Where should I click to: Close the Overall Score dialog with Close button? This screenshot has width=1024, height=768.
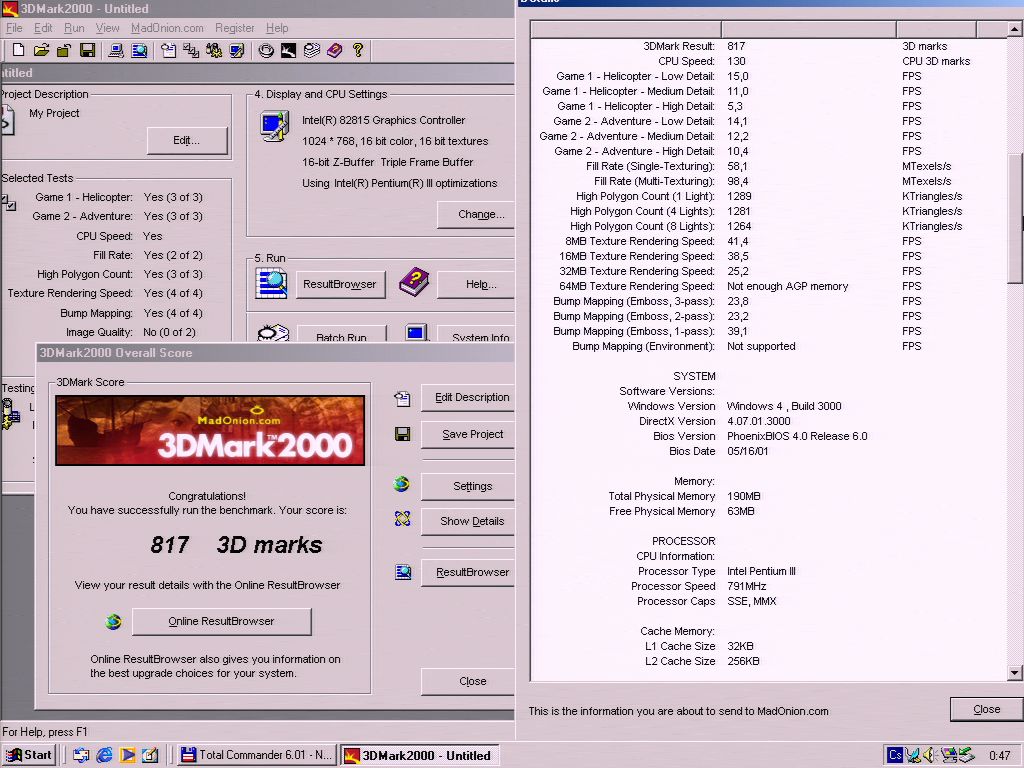(468, 681)
